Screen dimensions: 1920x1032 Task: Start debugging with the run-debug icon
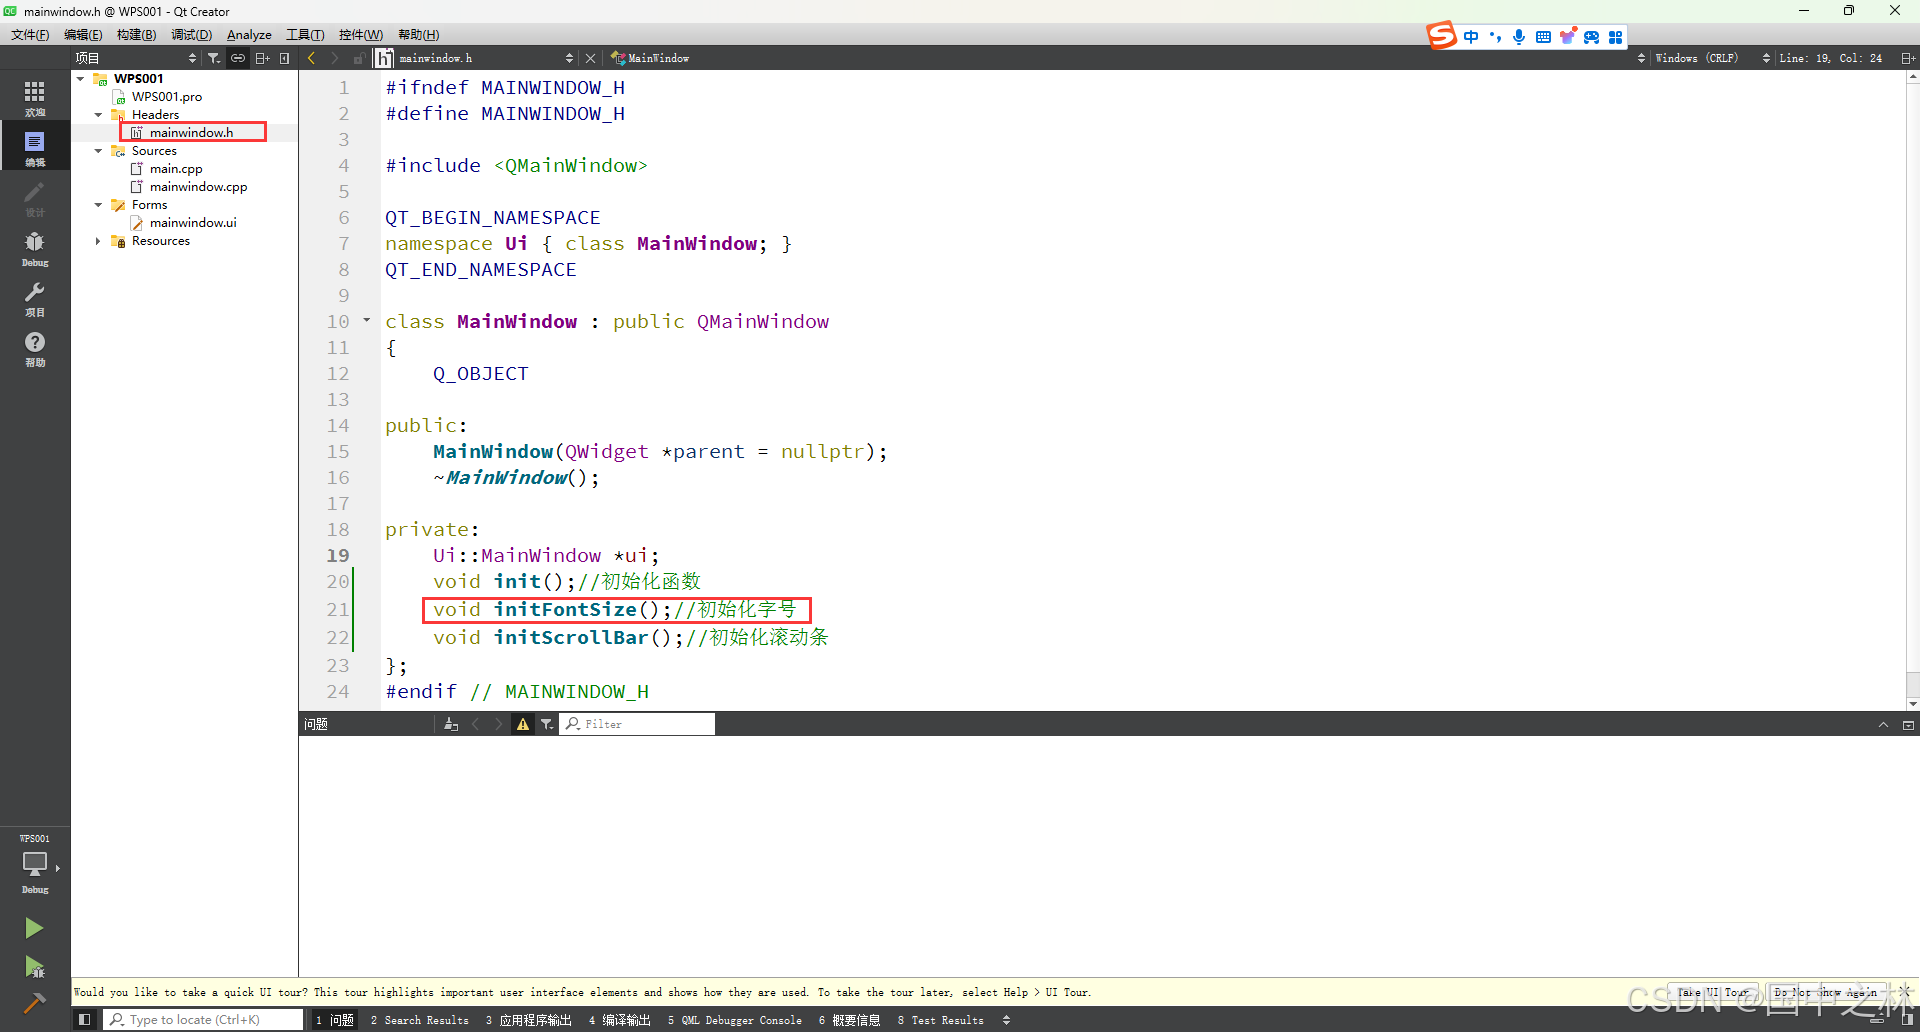coord(34,966)
